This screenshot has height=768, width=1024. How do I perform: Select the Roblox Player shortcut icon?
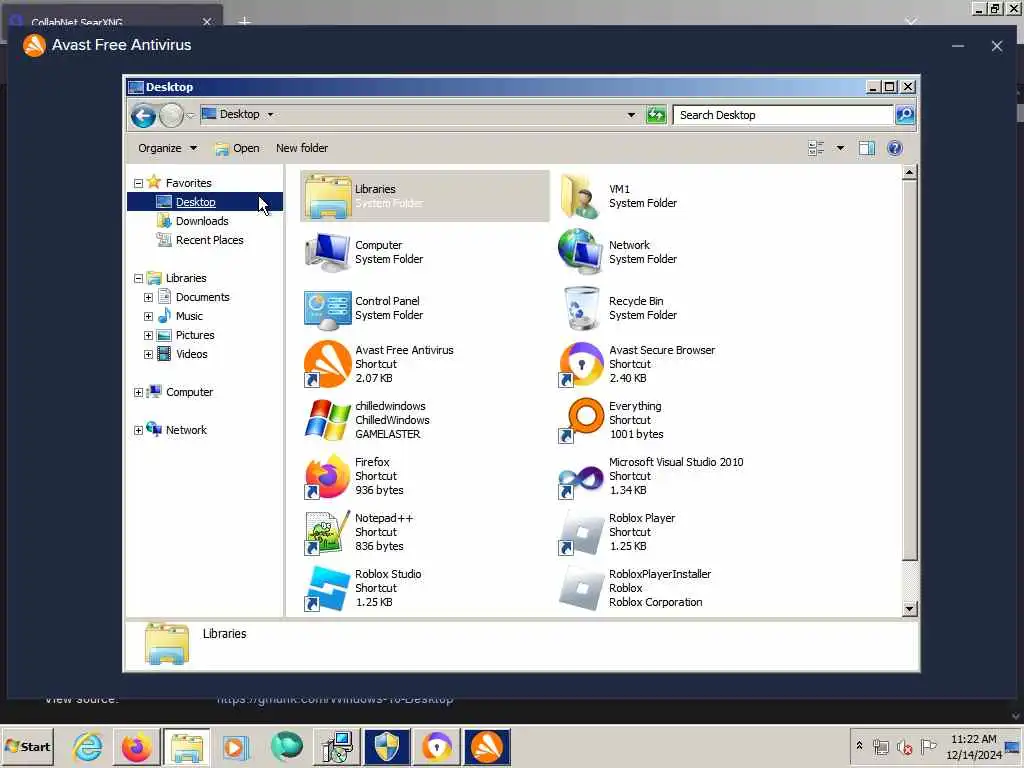581,532
